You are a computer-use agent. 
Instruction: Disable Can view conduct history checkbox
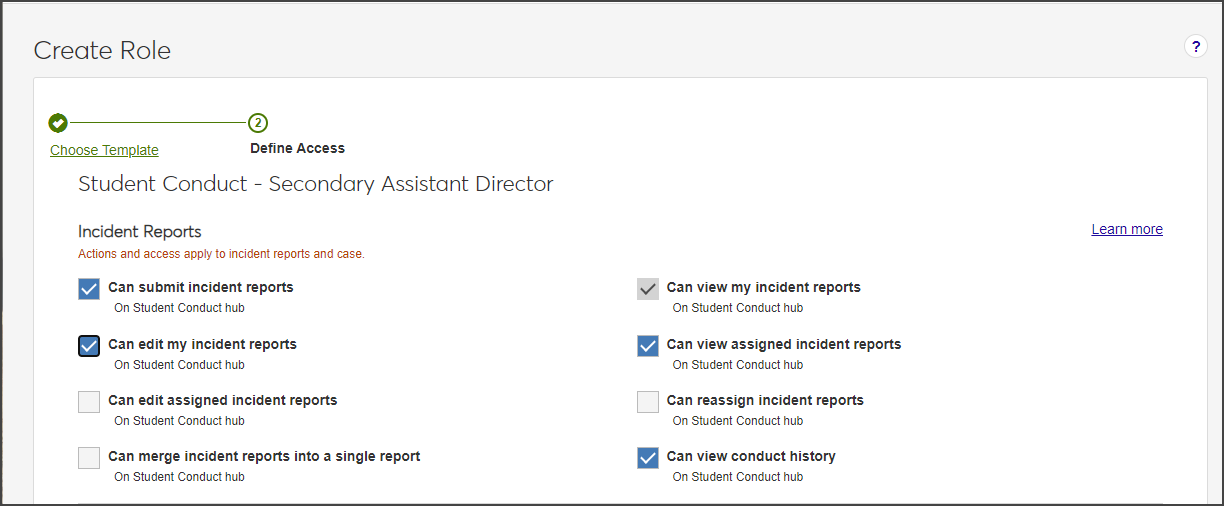[x=648, y=458]
